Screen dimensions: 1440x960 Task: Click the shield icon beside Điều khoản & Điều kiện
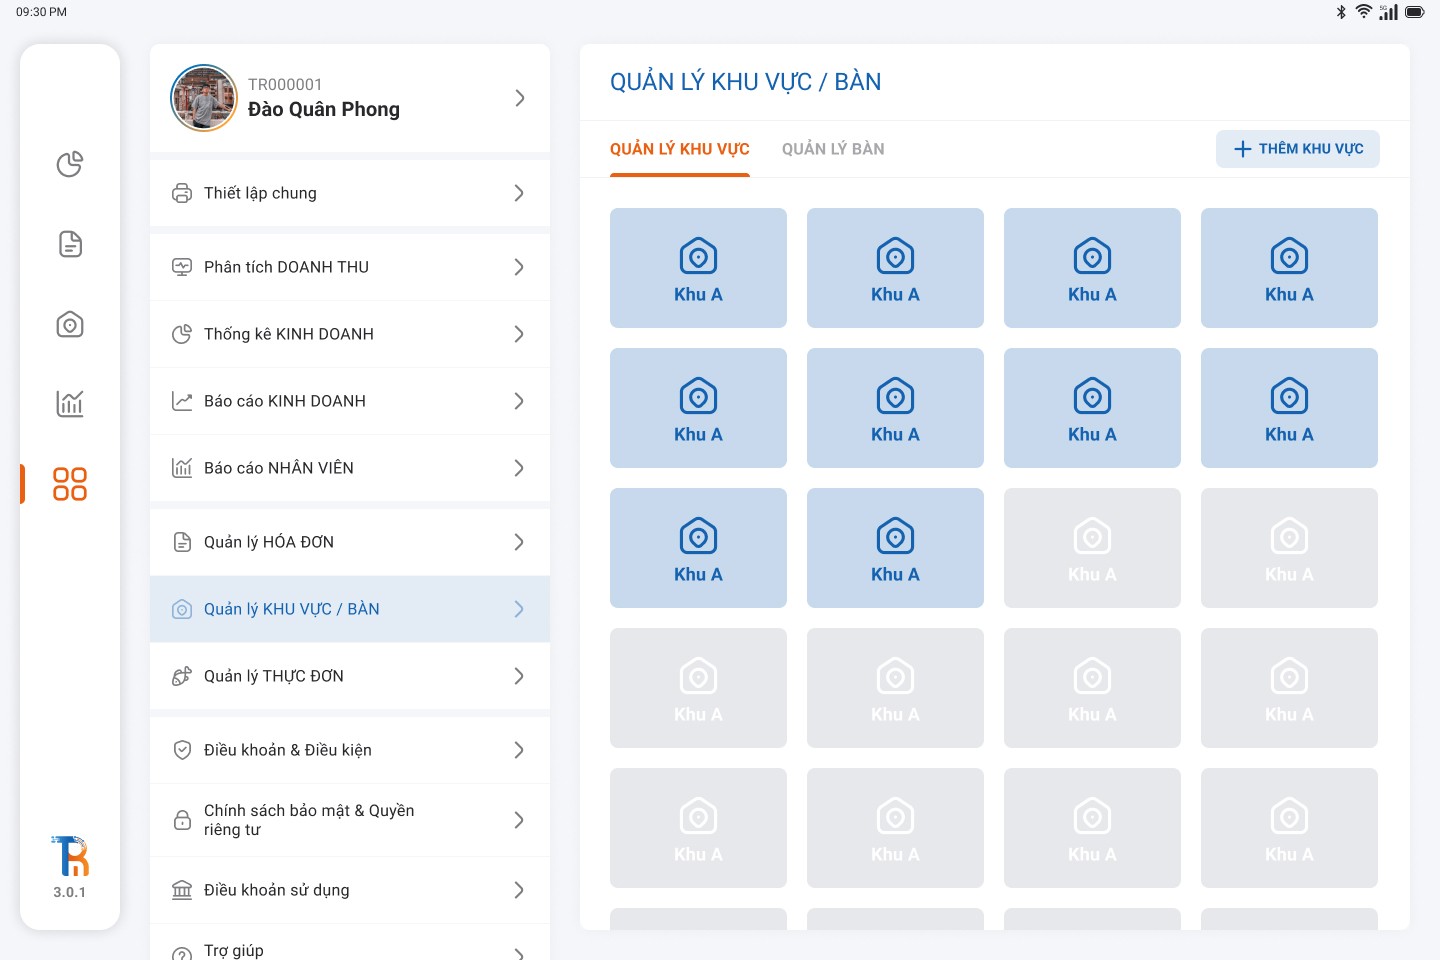pos(182,750)
